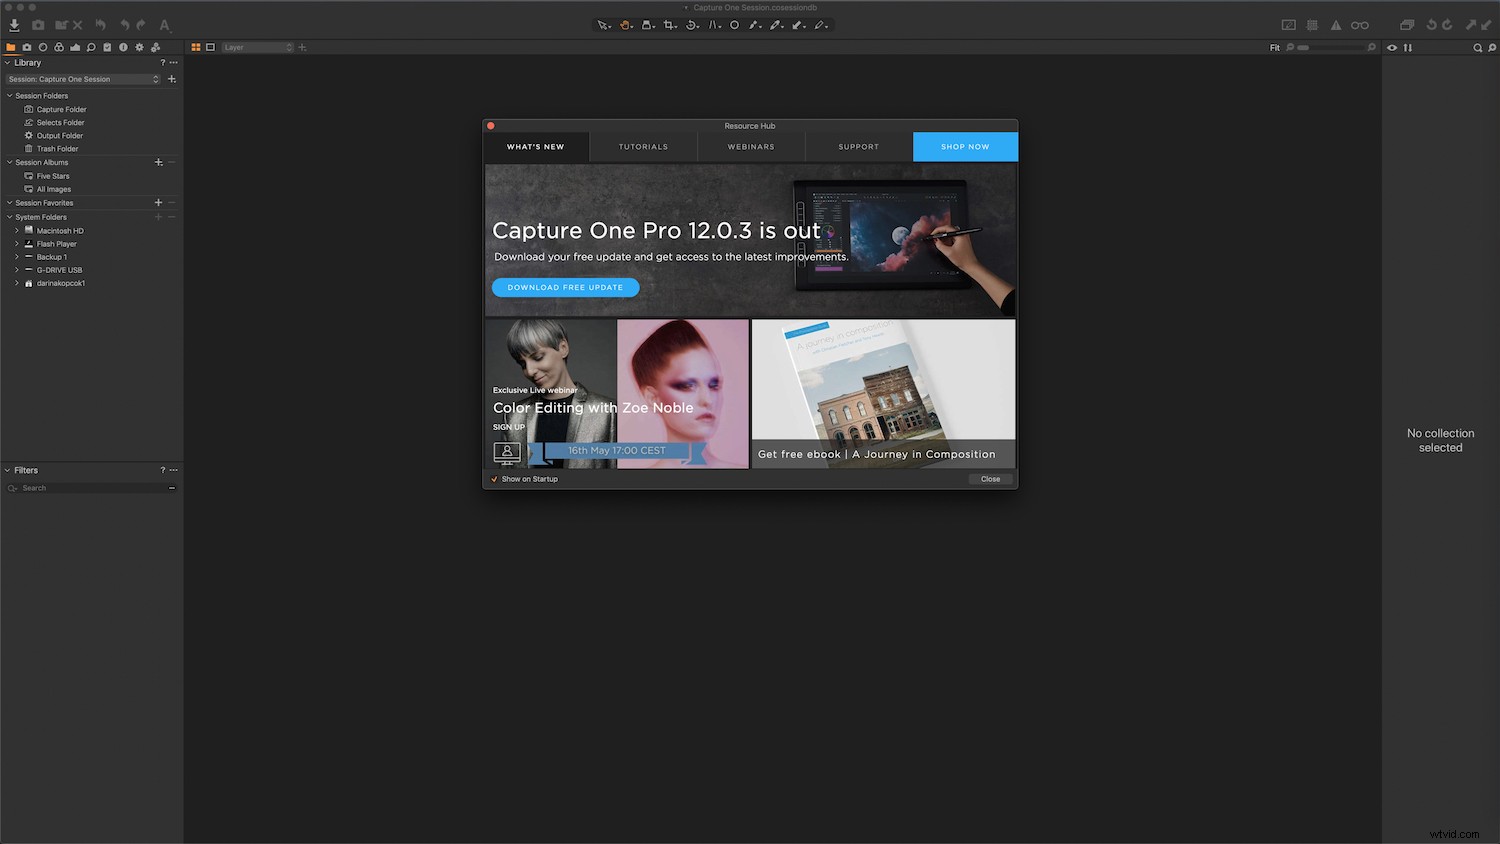Click the DOWNLOAD FREE UPDATE button
Screen dimensions: 1500x844
pos(565,287)
